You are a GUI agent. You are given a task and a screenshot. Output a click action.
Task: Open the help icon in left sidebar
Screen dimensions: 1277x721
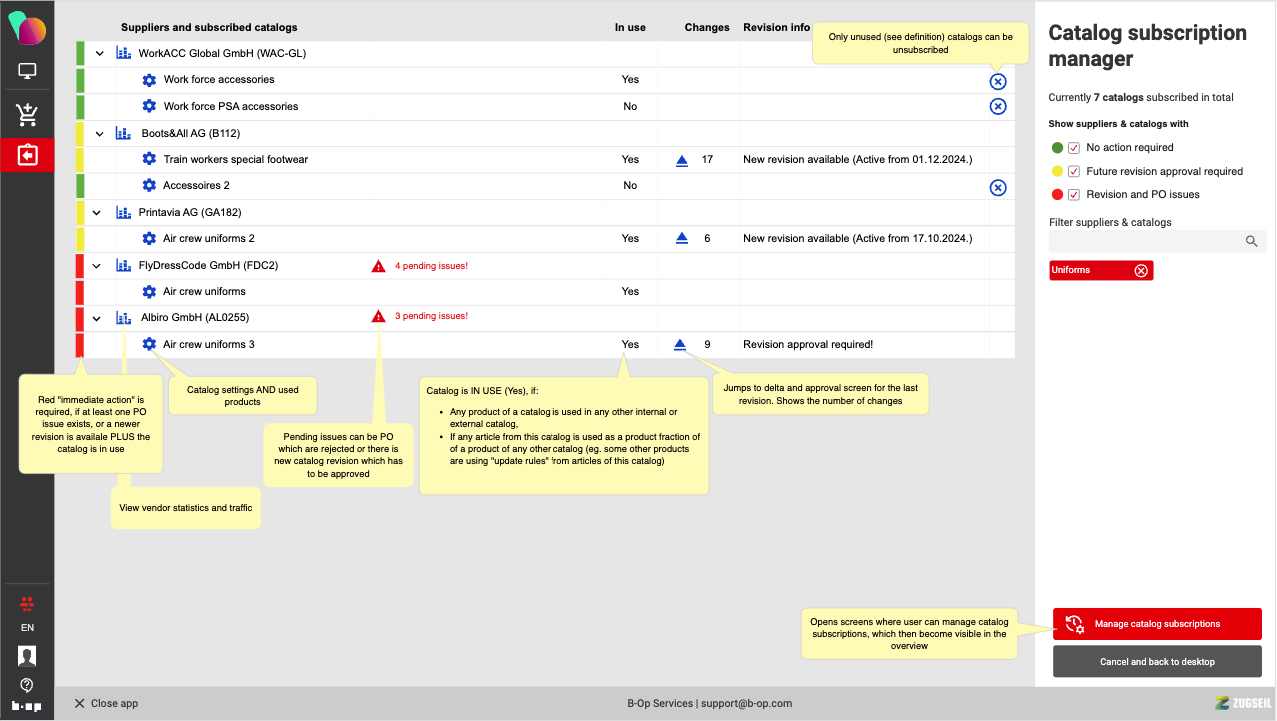[x=27, y=685]
